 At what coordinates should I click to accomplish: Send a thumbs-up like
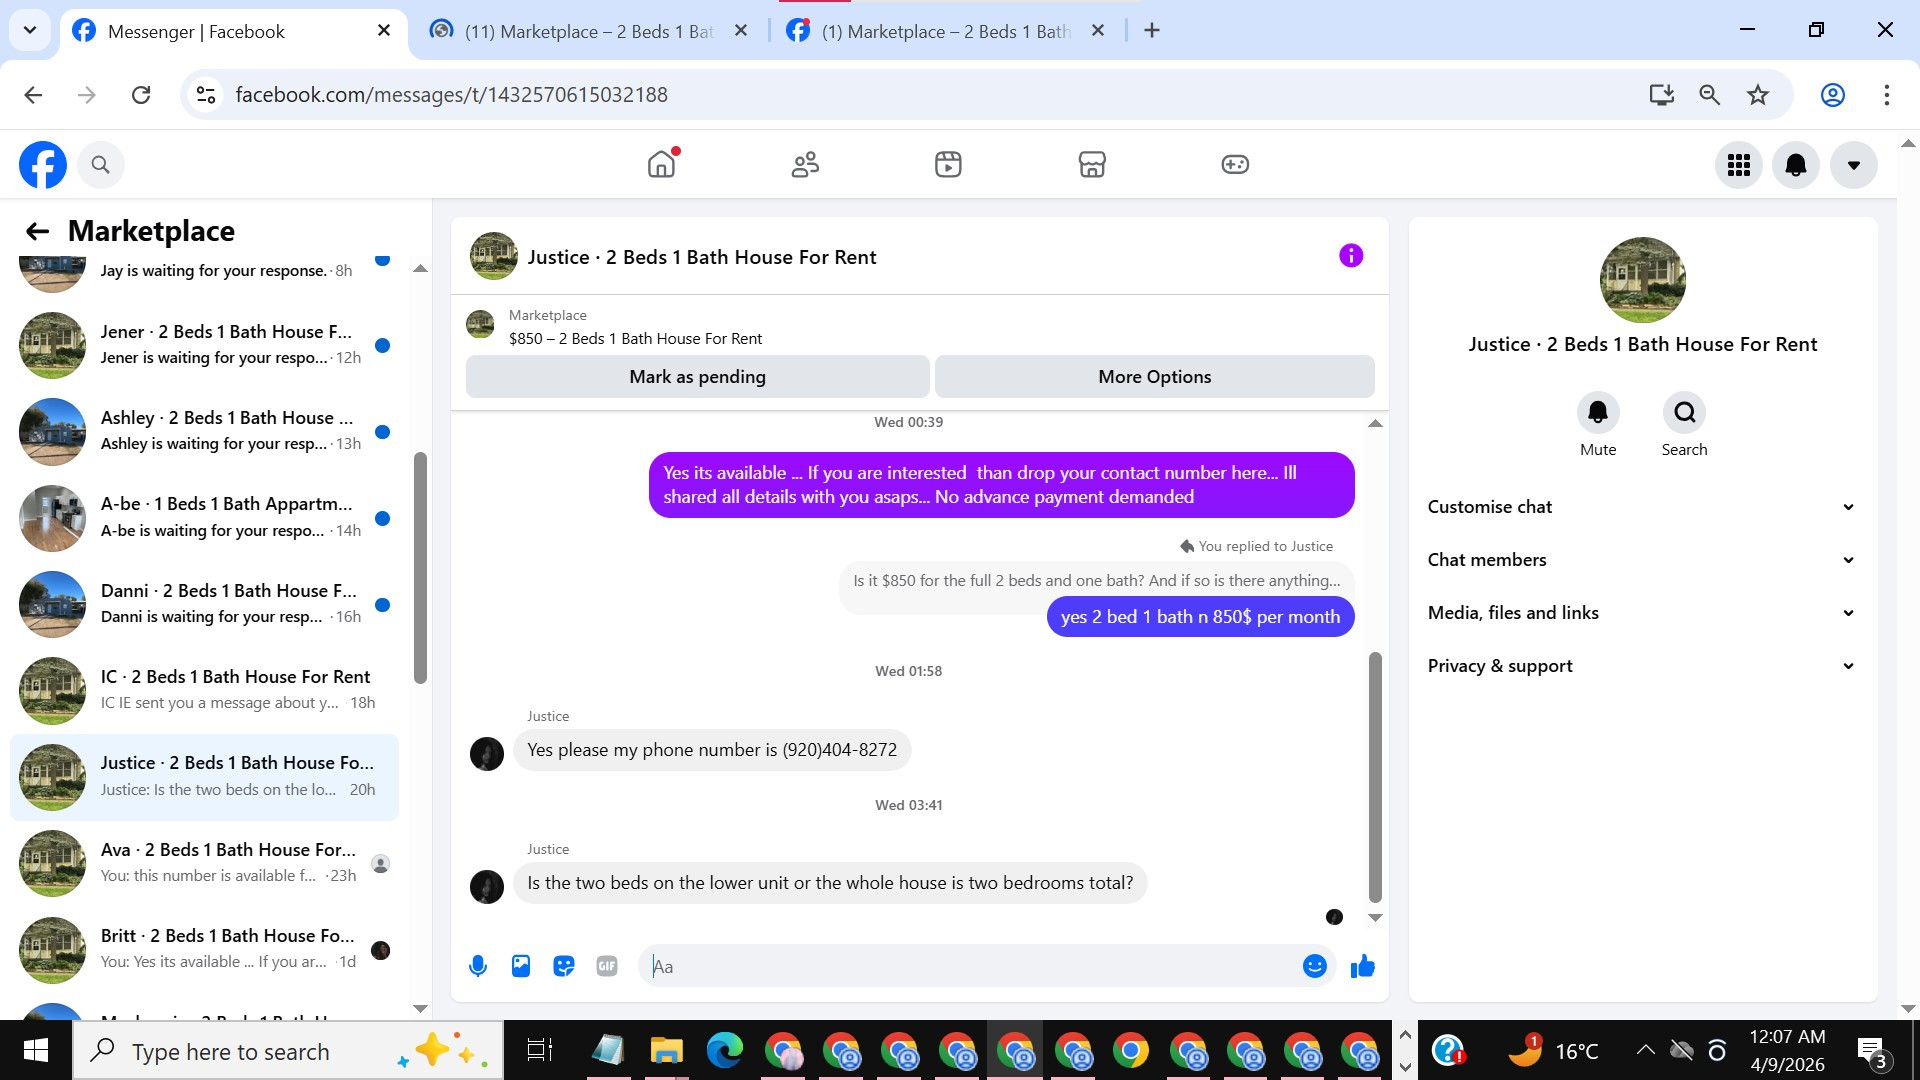coord(1363,966)
